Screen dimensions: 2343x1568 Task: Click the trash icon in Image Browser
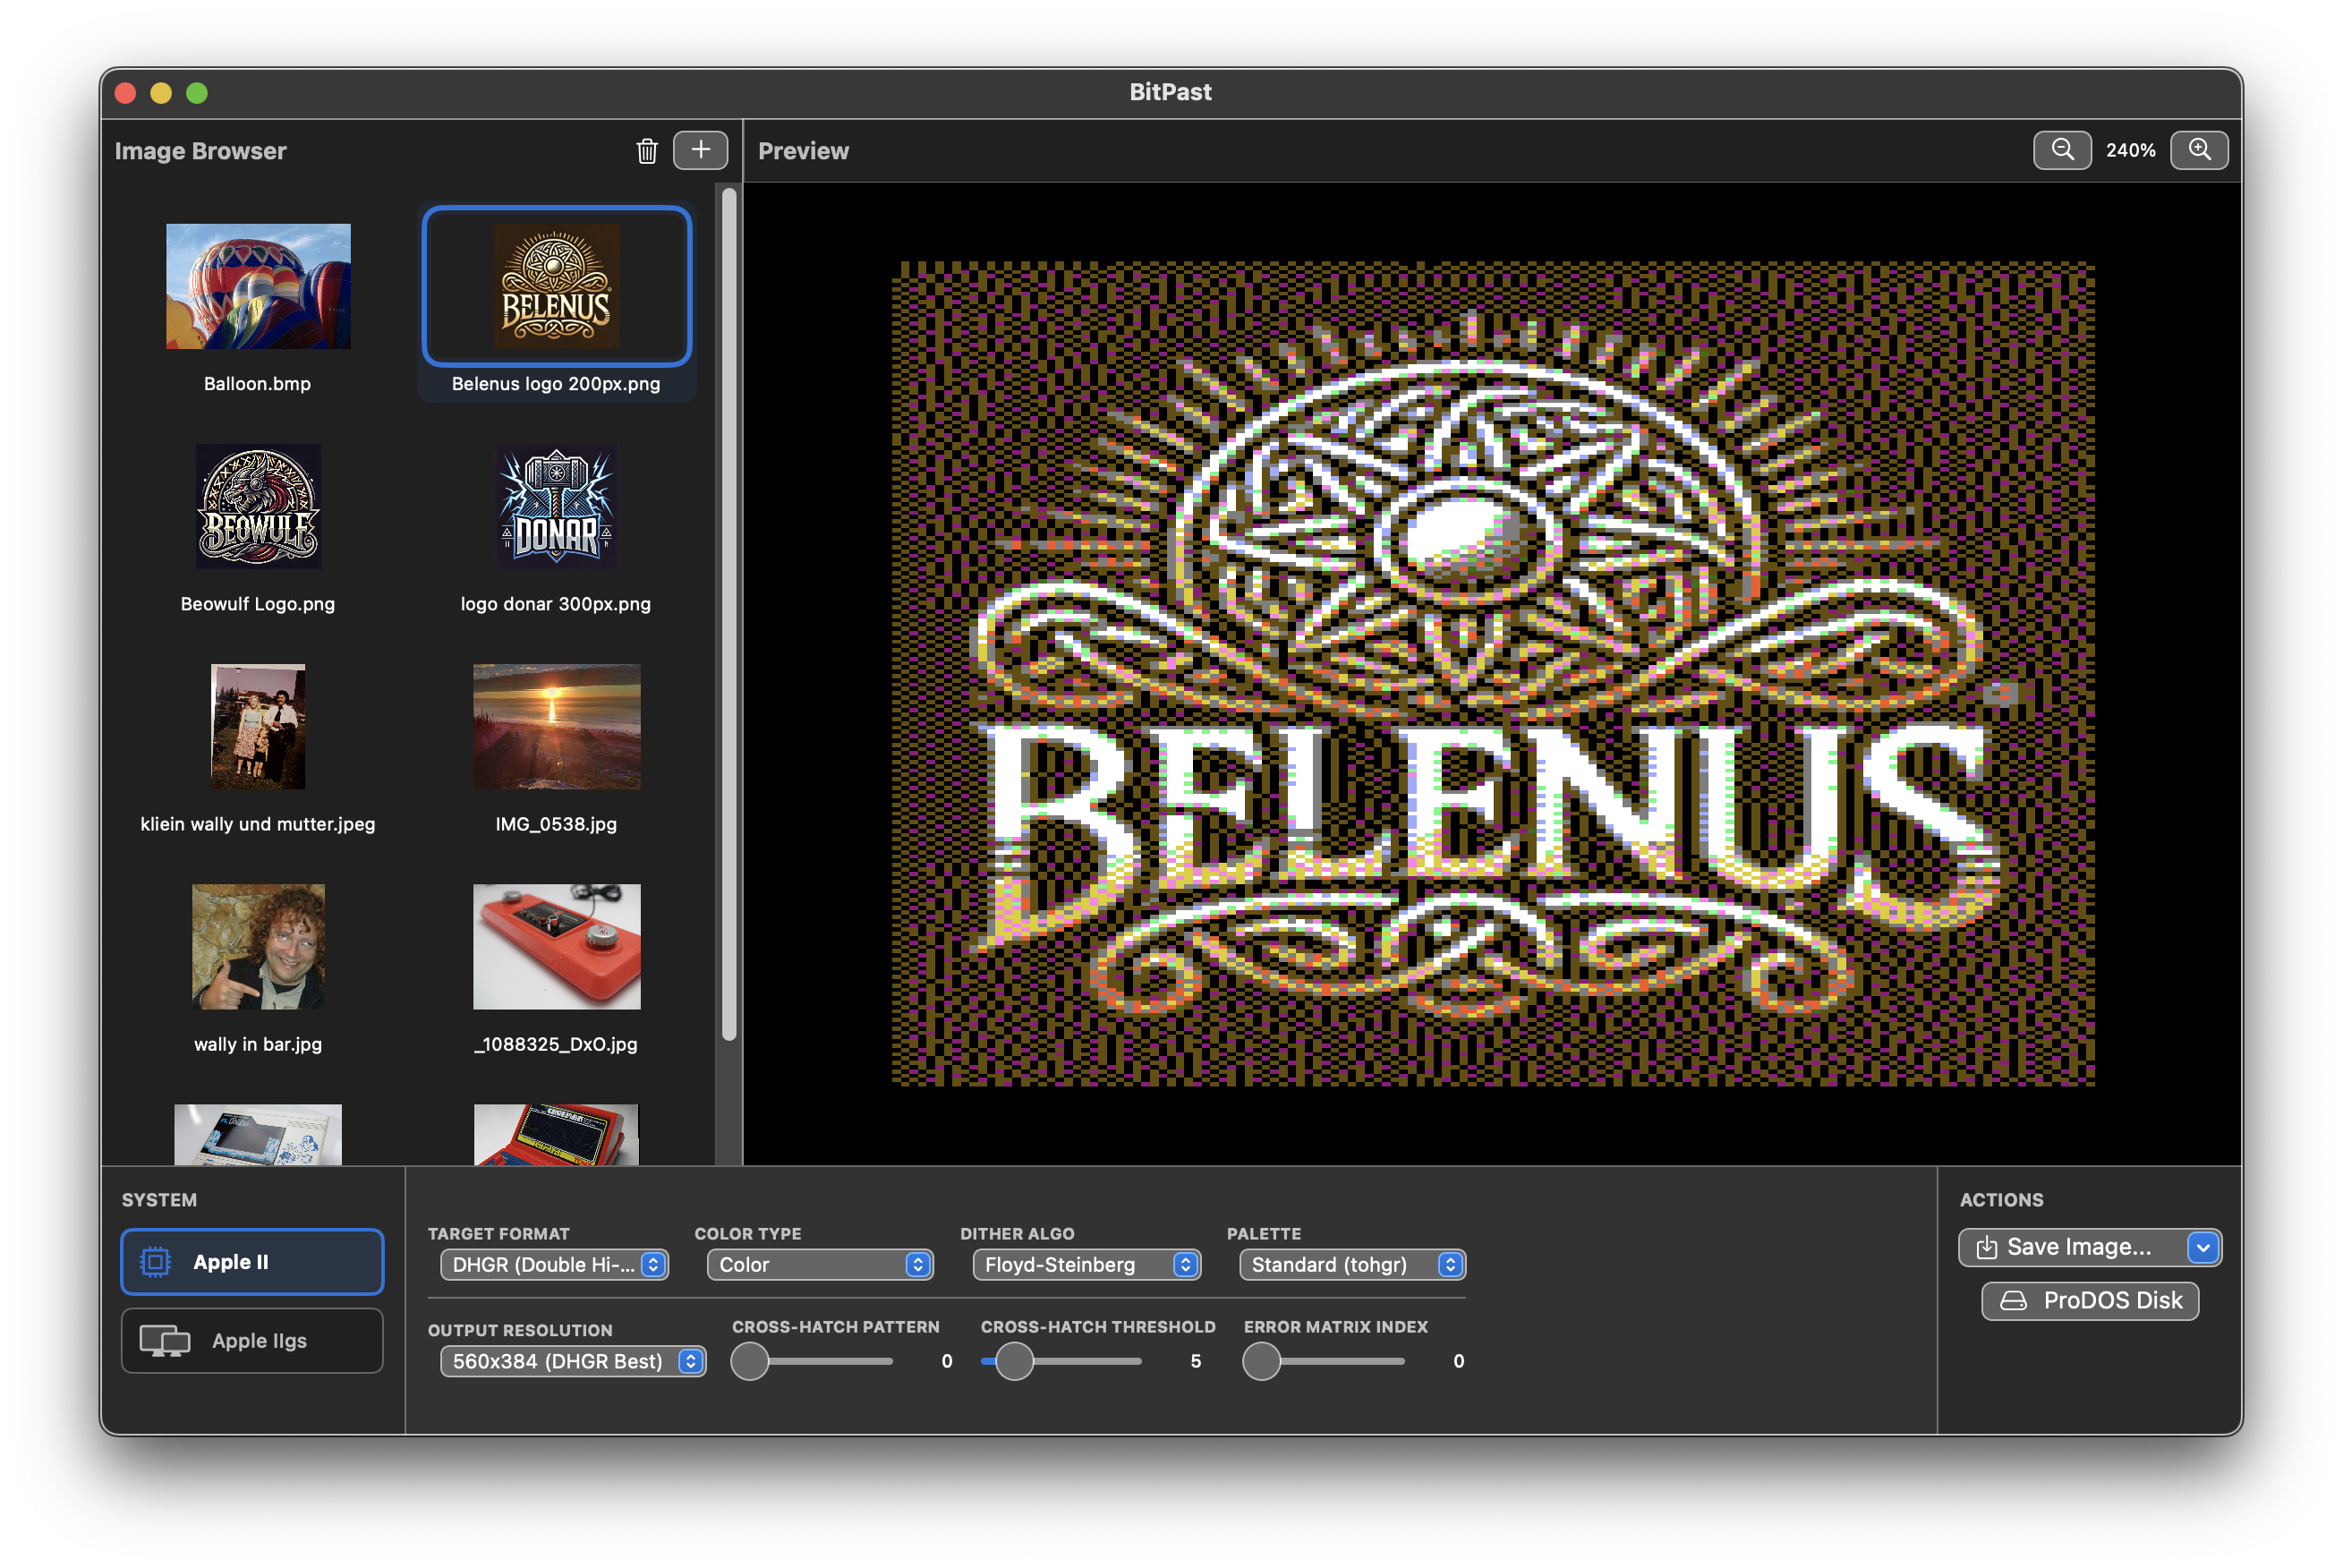[647, 151]
